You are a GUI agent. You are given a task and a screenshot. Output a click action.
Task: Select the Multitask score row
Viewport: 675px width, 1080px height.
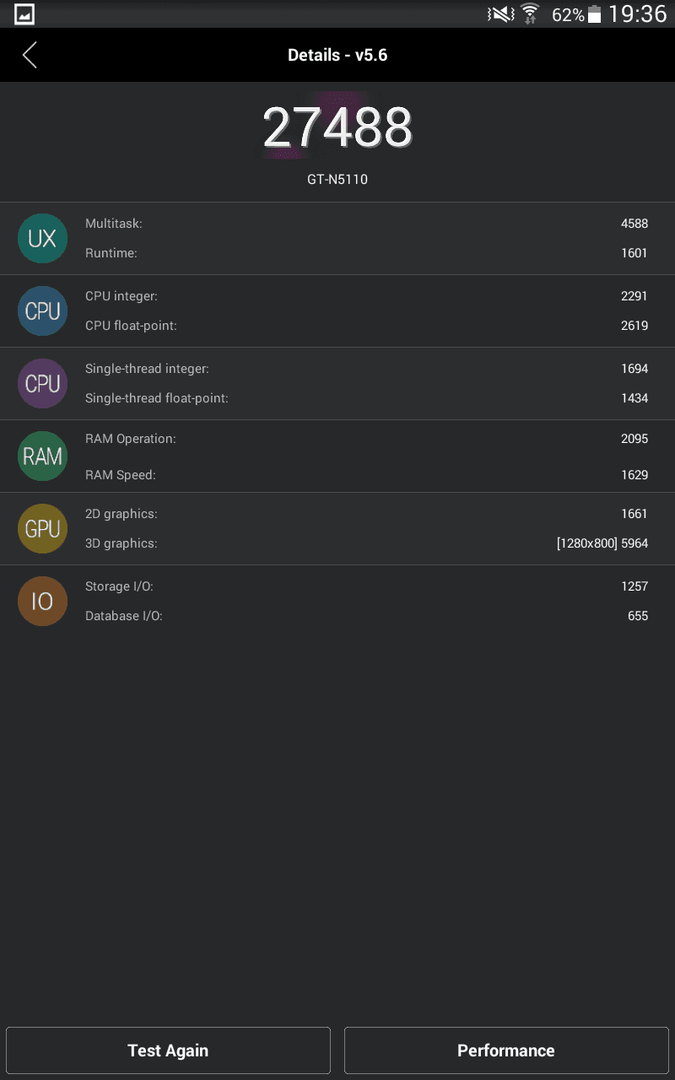coord(366,223)
